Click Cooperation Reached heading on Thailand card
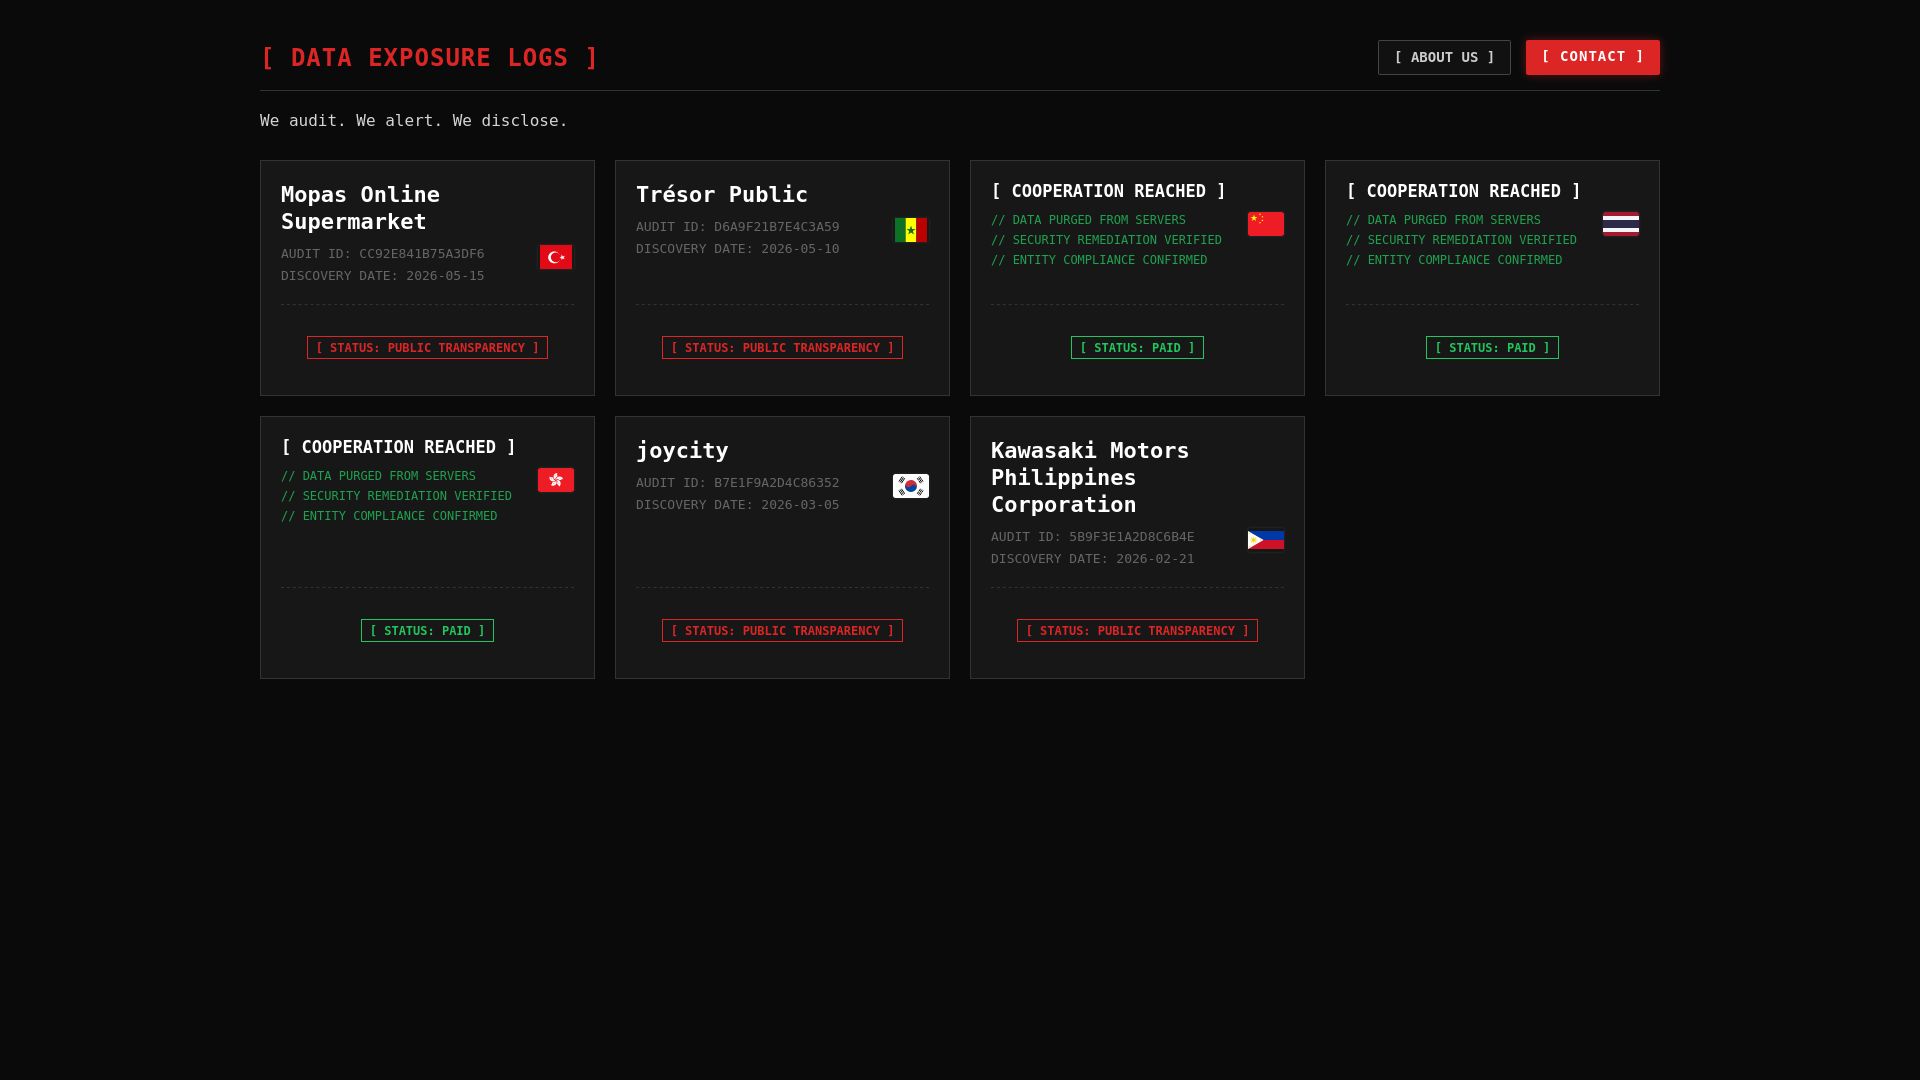This screenshot has height=1080, width=1920. pos(1463,191)
